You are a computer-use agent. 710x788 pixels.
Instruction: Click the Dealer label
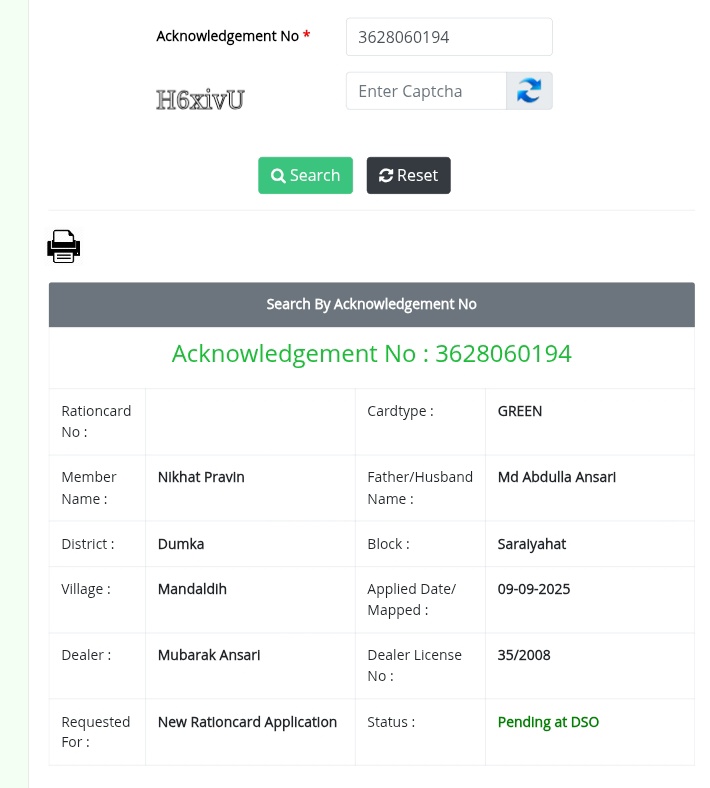click(86, 655)
